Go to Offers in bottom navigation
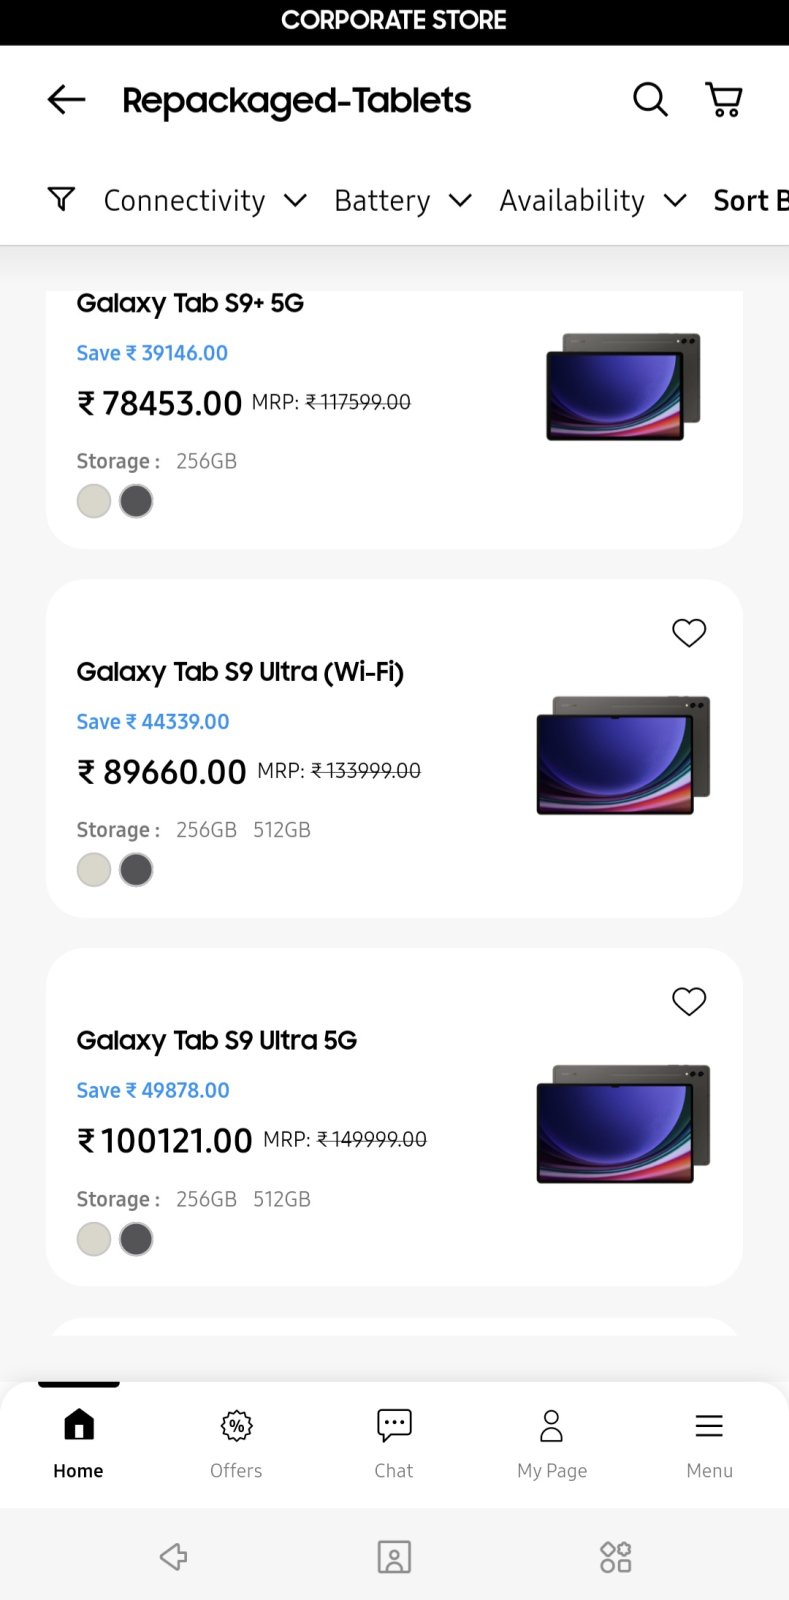 pyautogui.click(x=236, y=1440)
